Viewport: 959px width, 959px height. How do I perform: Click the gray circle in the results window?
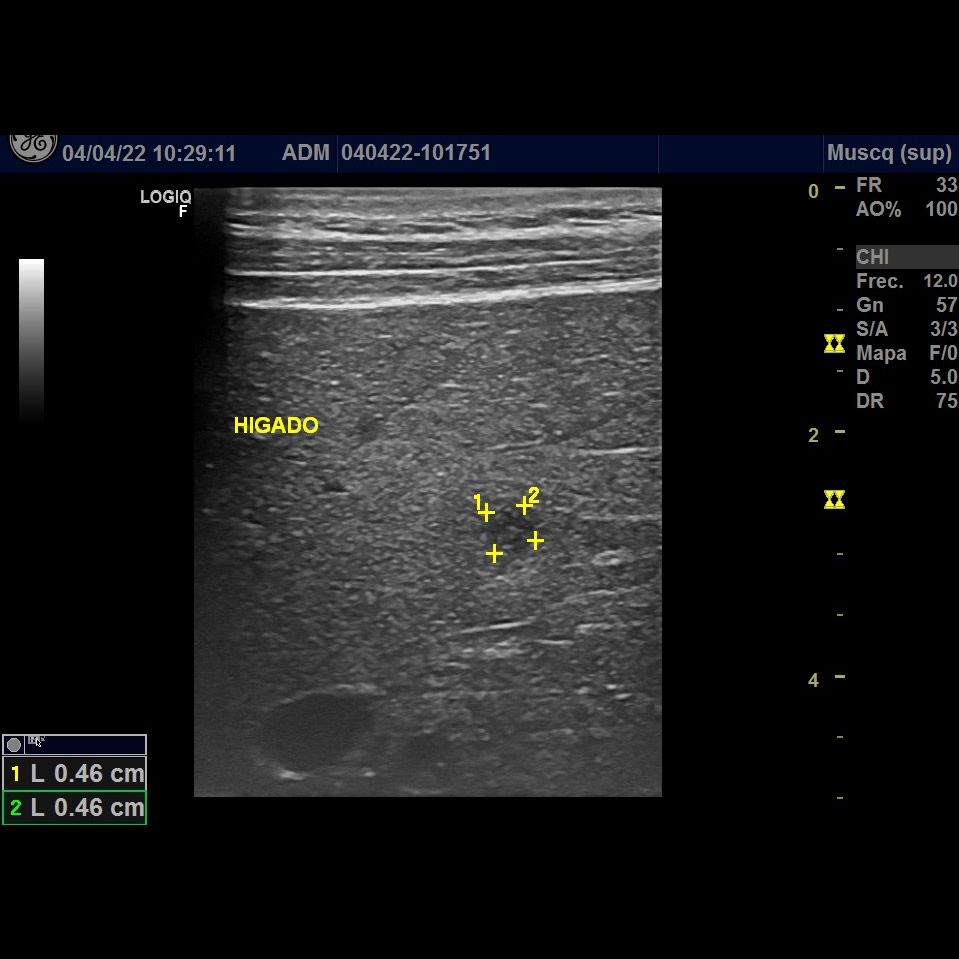click(14, 744)
